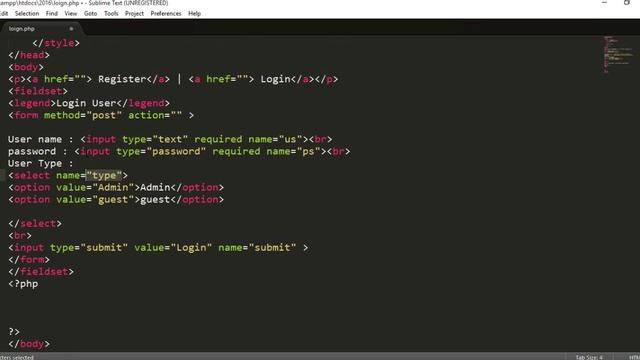This screenshot has width=640, height=360.
Task: Click the highlighted "type" attribute value
Action: [x=104, y=176]
